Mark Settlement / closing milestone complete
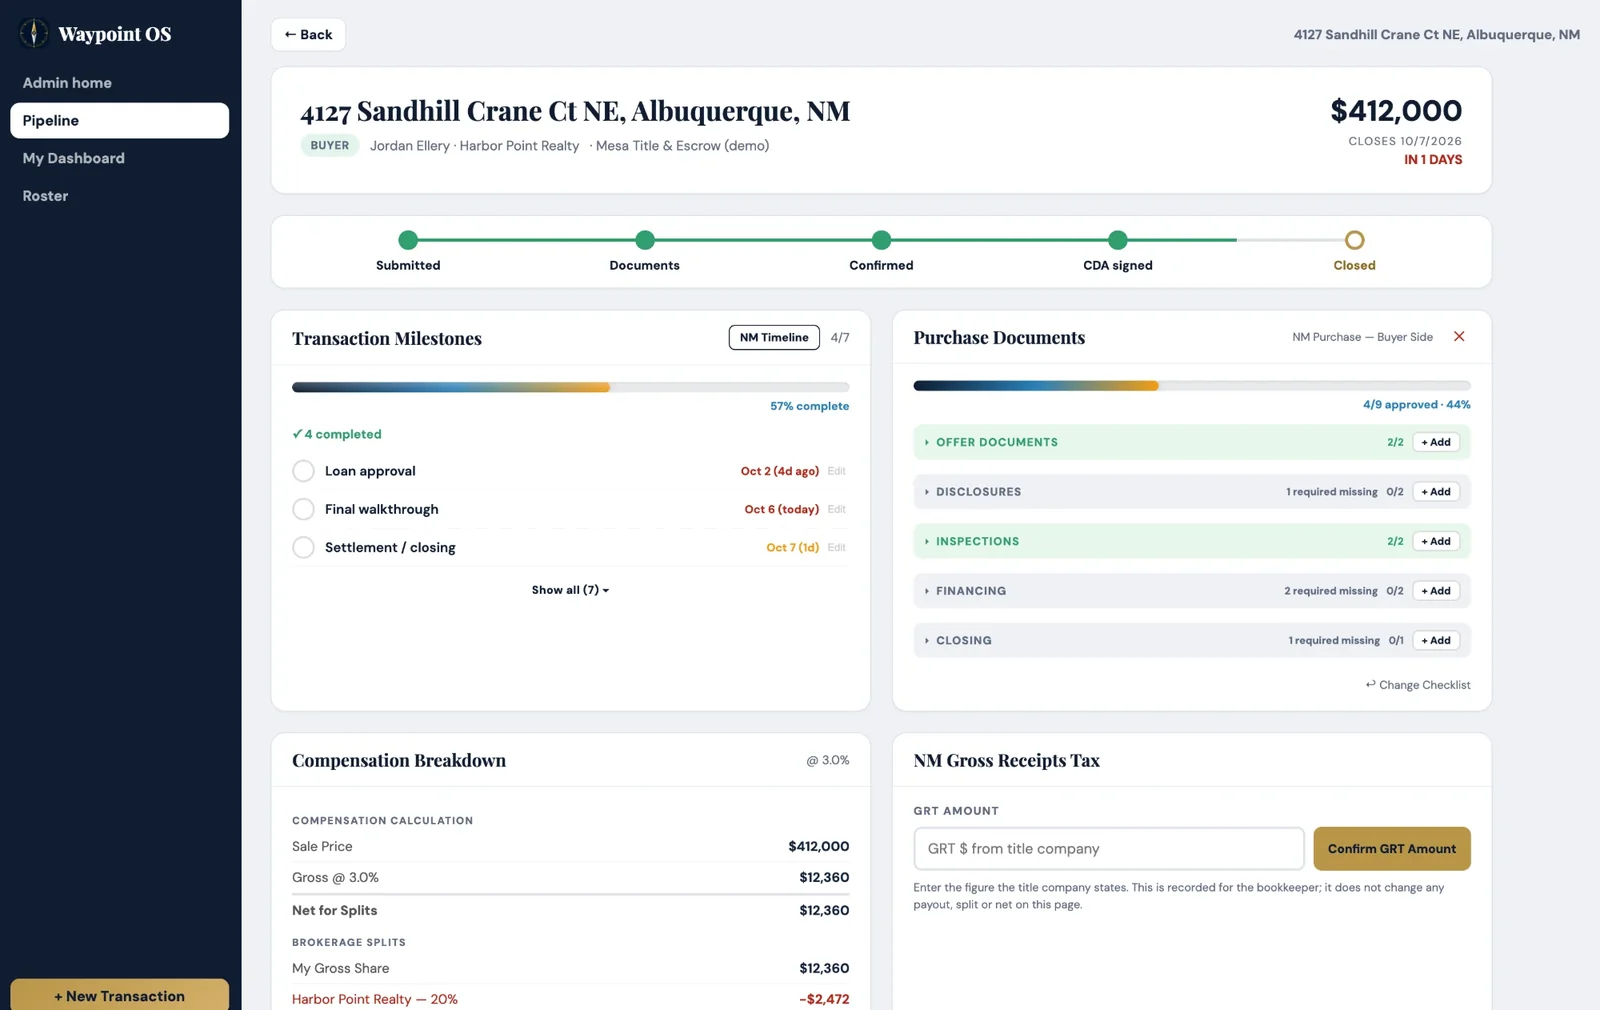Viewport: 1600px width, 1010px height. (303, 547)
